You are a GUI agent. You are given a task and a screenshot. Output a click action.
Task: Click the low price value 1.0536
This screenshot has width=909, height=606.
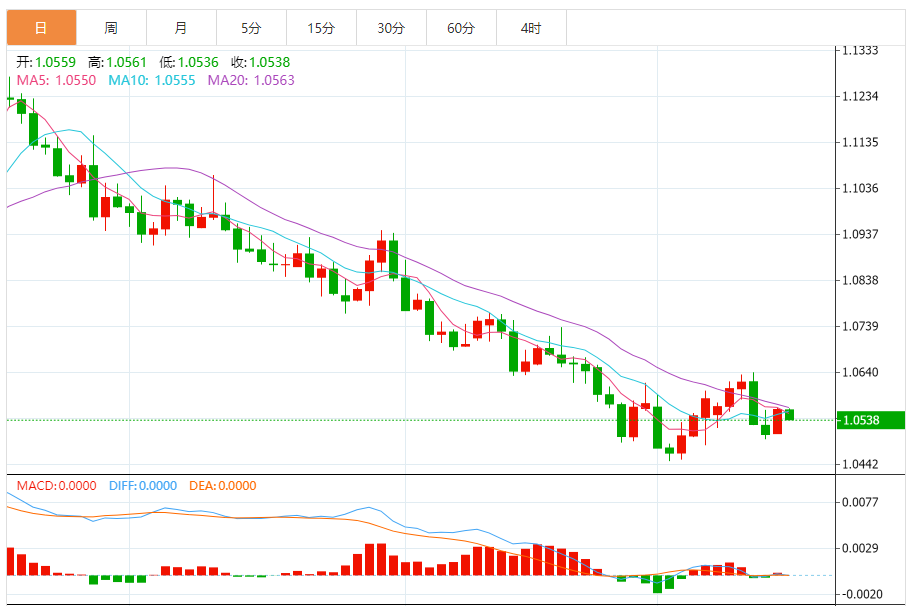click(198, 62)
